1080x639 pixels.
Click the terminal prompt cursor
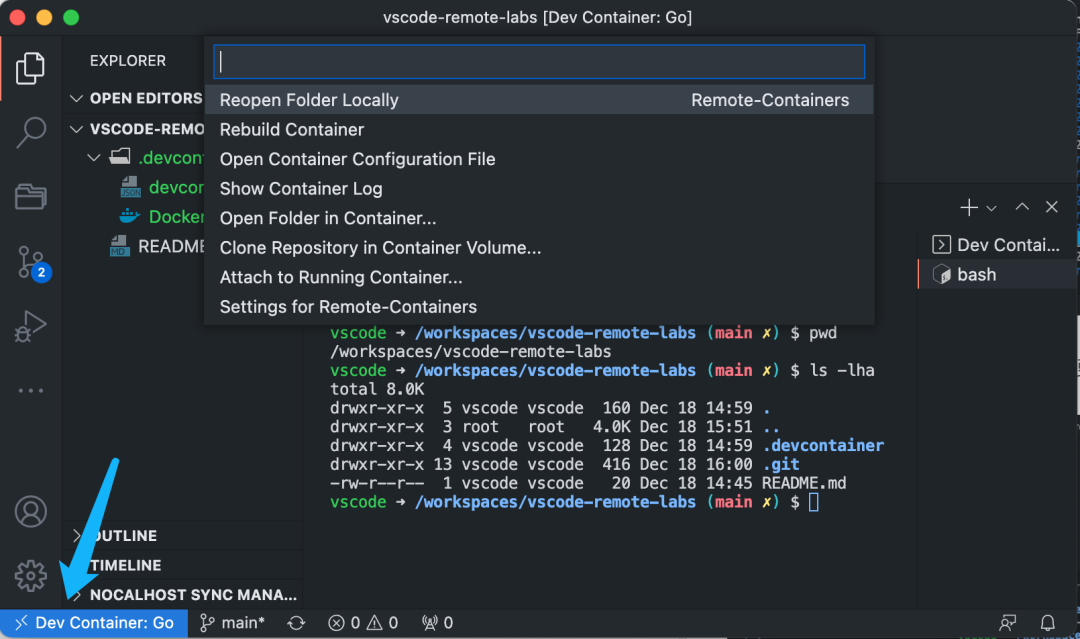point(813,502)
